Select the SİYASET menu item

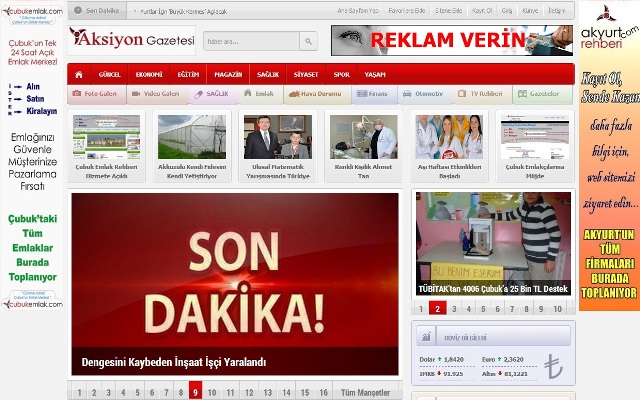[305, 75]
